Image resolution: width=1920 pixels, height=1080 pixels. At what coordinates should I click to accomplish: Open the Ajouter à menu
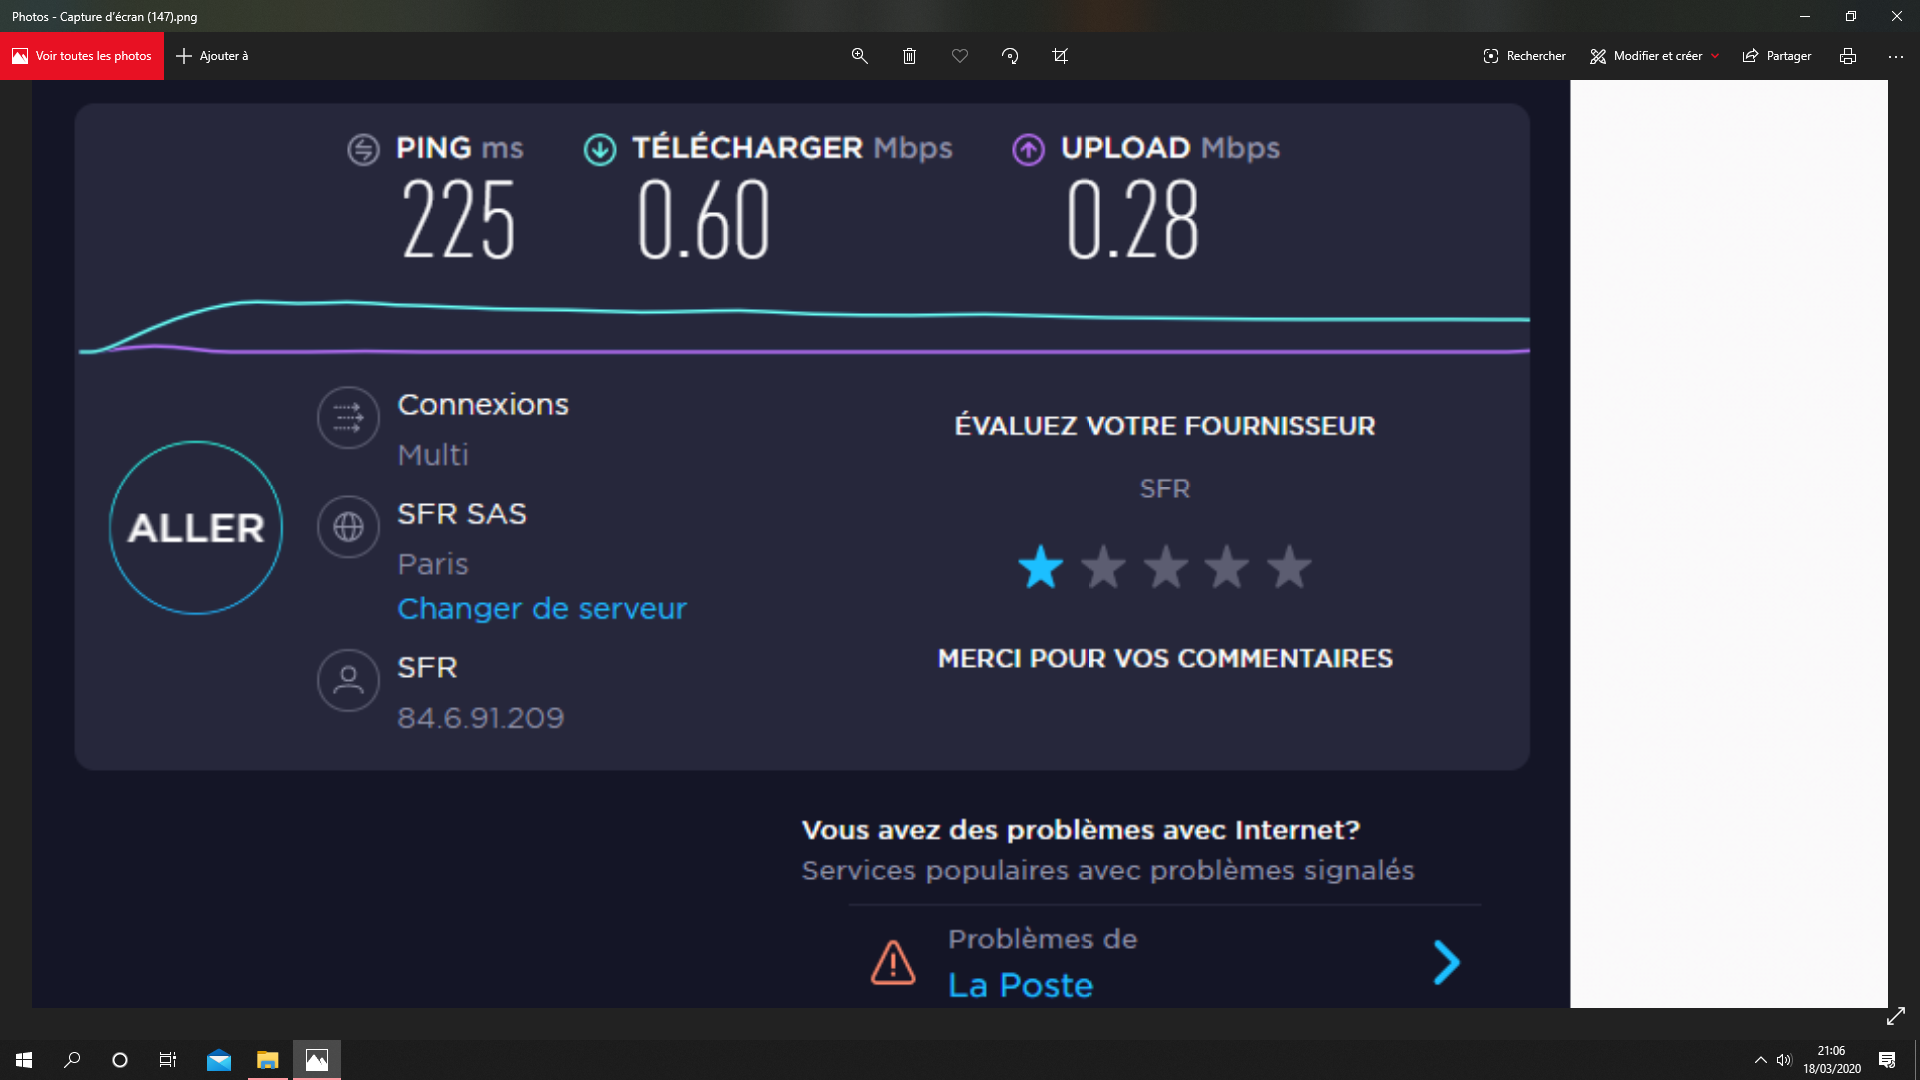tap(212, 56)
